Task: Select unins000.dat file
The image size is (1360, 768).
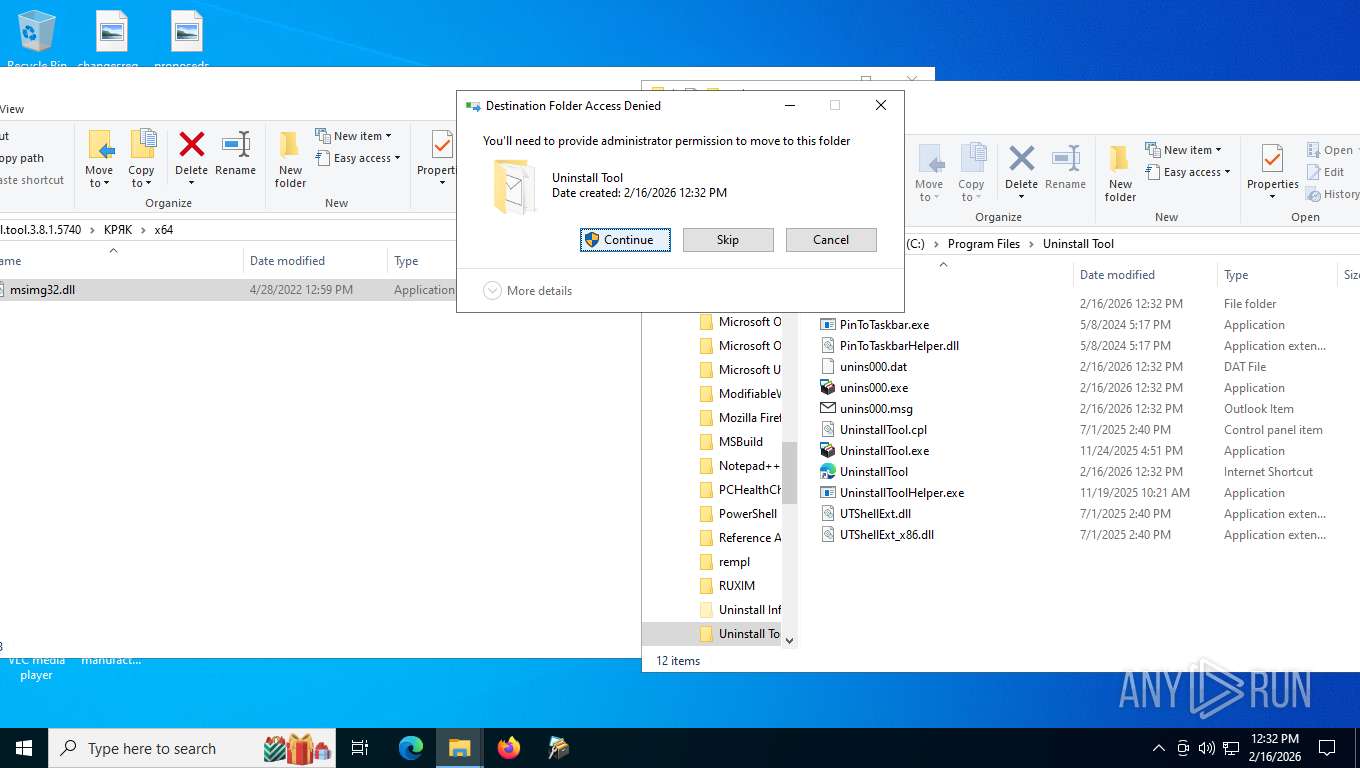Action: [873, 367]
